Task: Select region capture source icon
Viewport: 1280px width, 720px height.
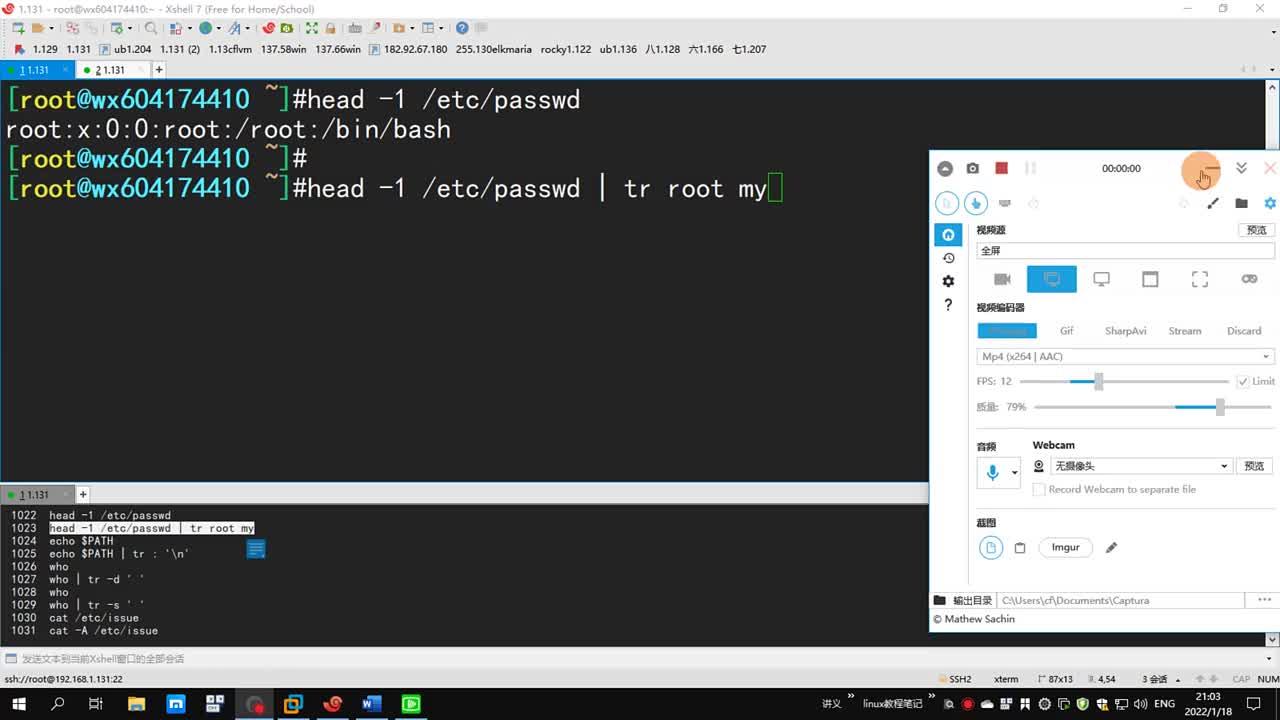Action: coord(1200,279)
